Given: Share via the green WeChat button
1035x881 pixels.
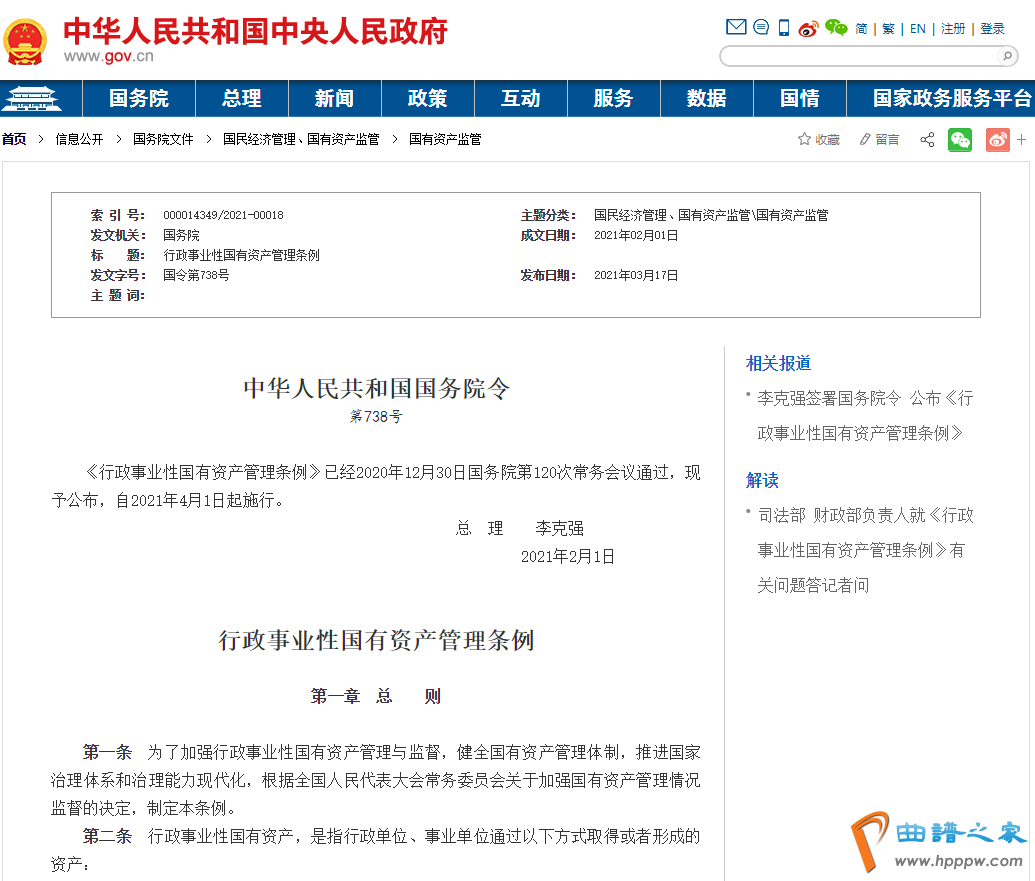Looking at the screenshot, I should (x=960, y=140).
